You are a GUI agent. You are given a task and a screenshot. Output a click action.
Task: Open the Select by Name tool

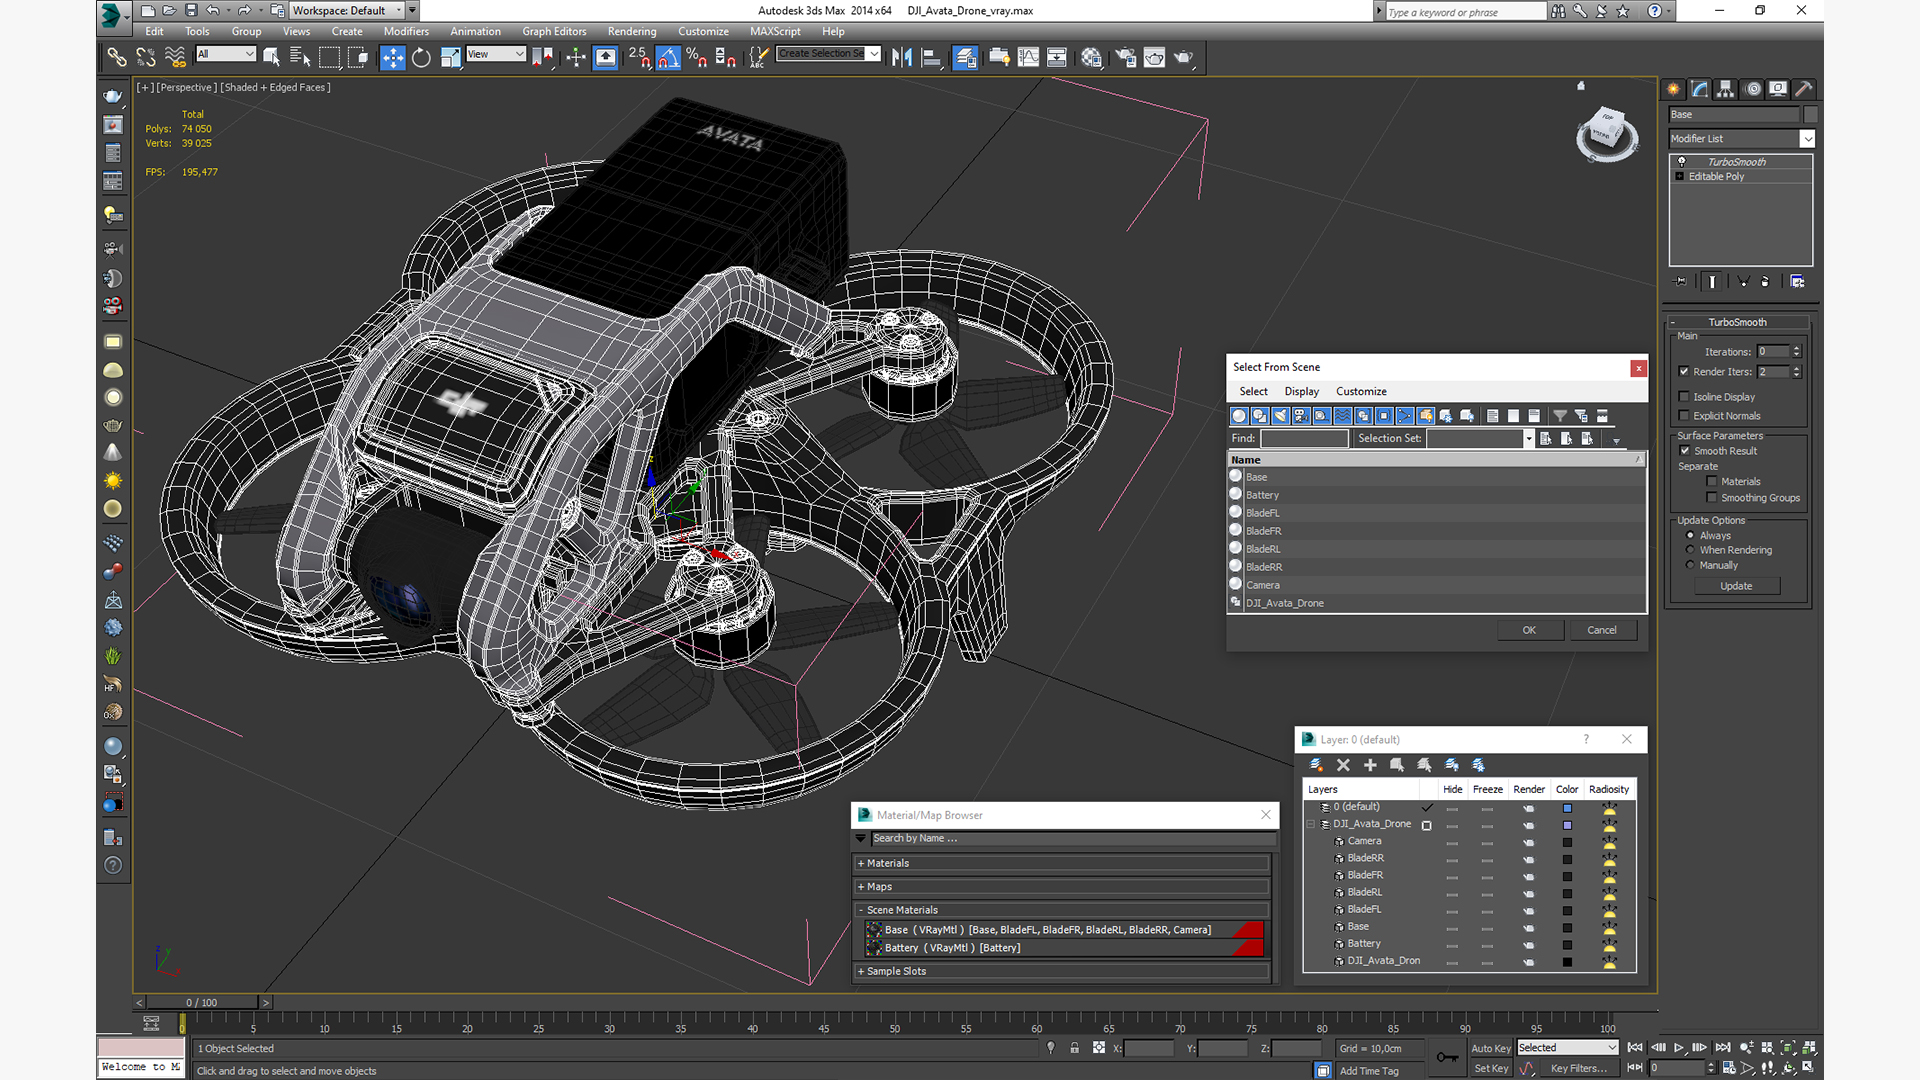pyautogui.click(x=299, y=57)
